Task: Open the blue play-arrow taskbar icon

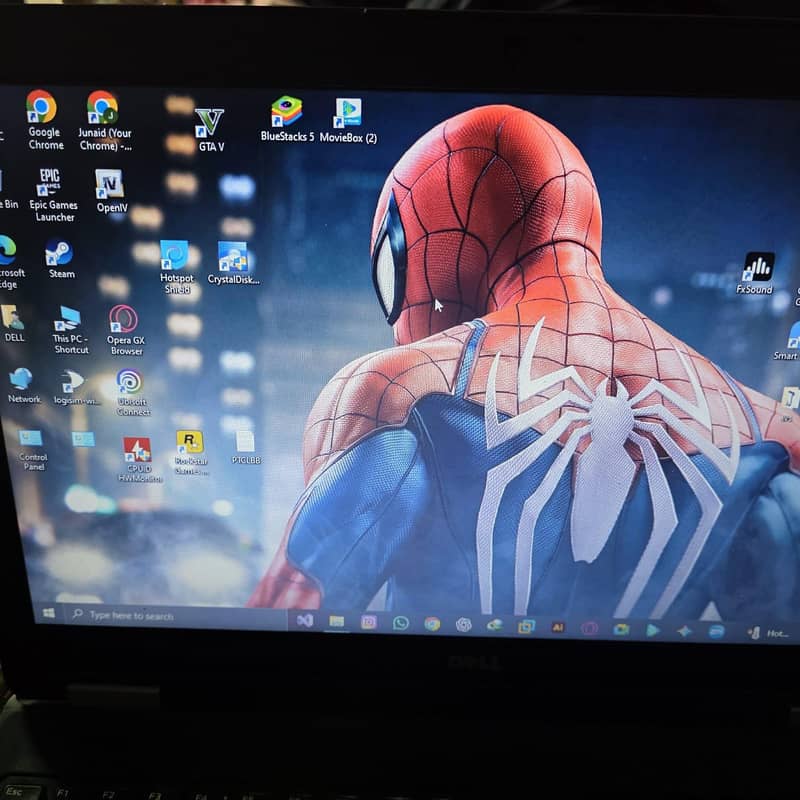Action: tap(652, 630)
